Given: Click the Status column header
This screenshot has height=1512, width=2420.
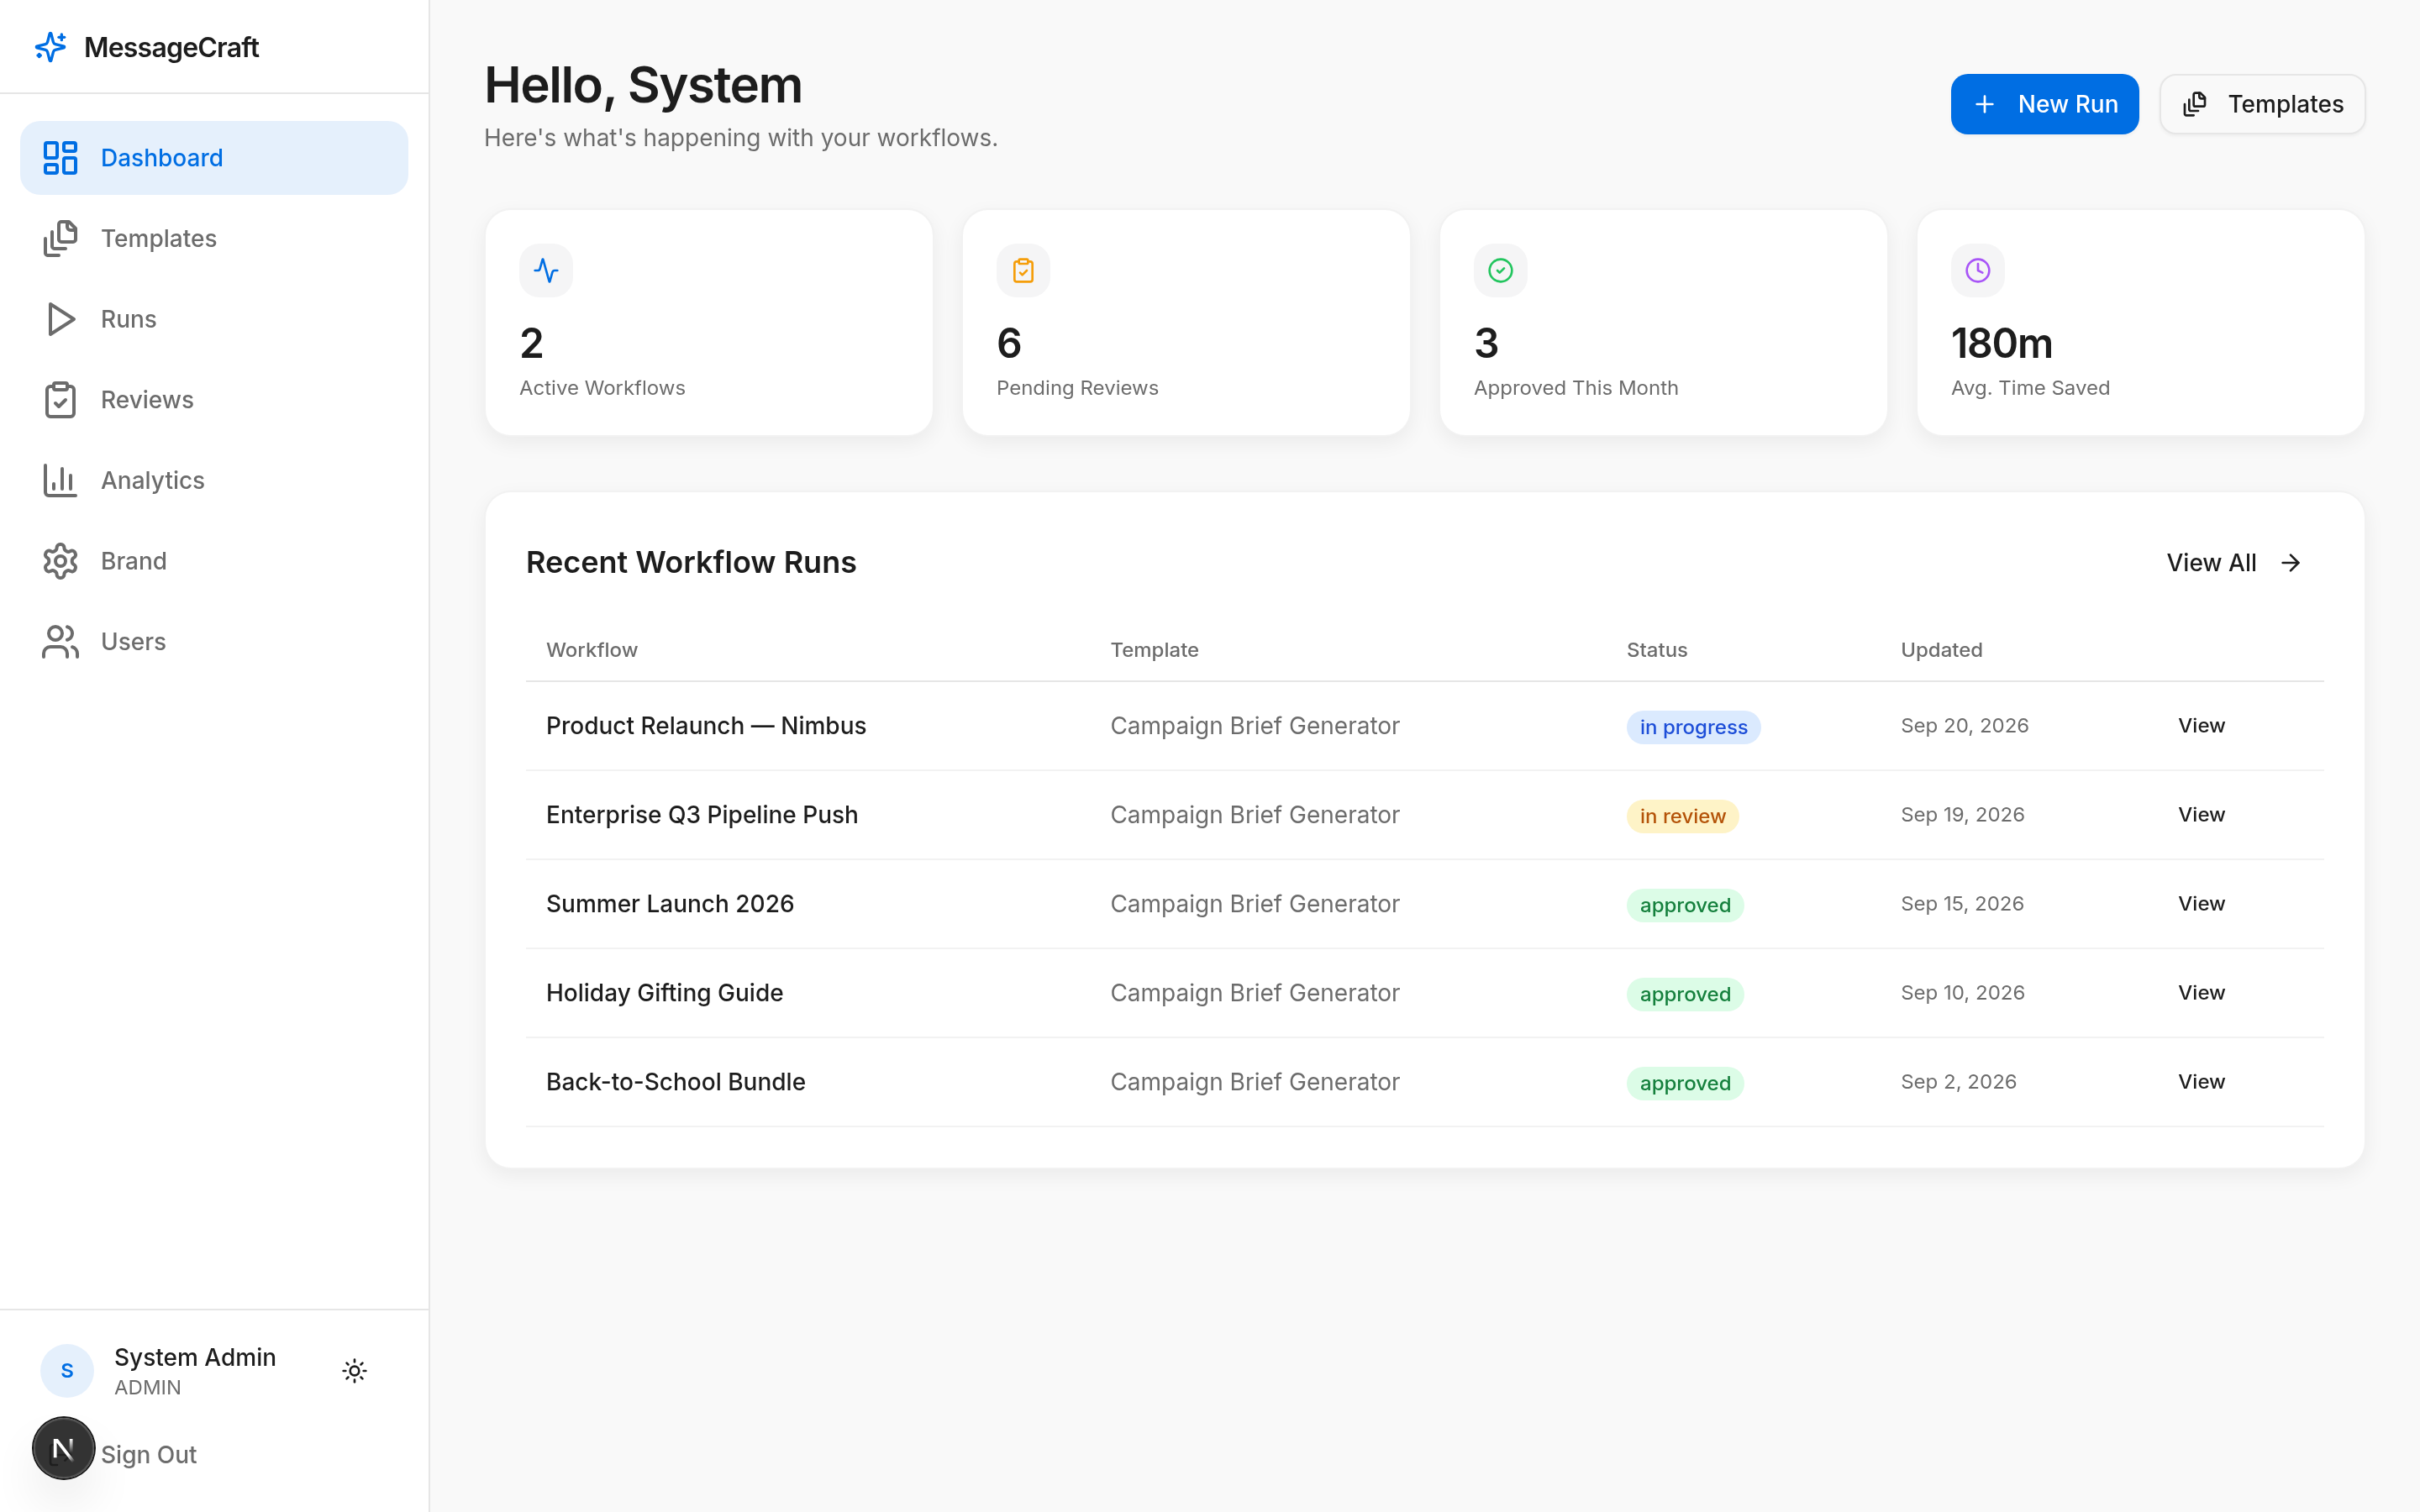Looking at the screenshot, I should pos(1656,650).
